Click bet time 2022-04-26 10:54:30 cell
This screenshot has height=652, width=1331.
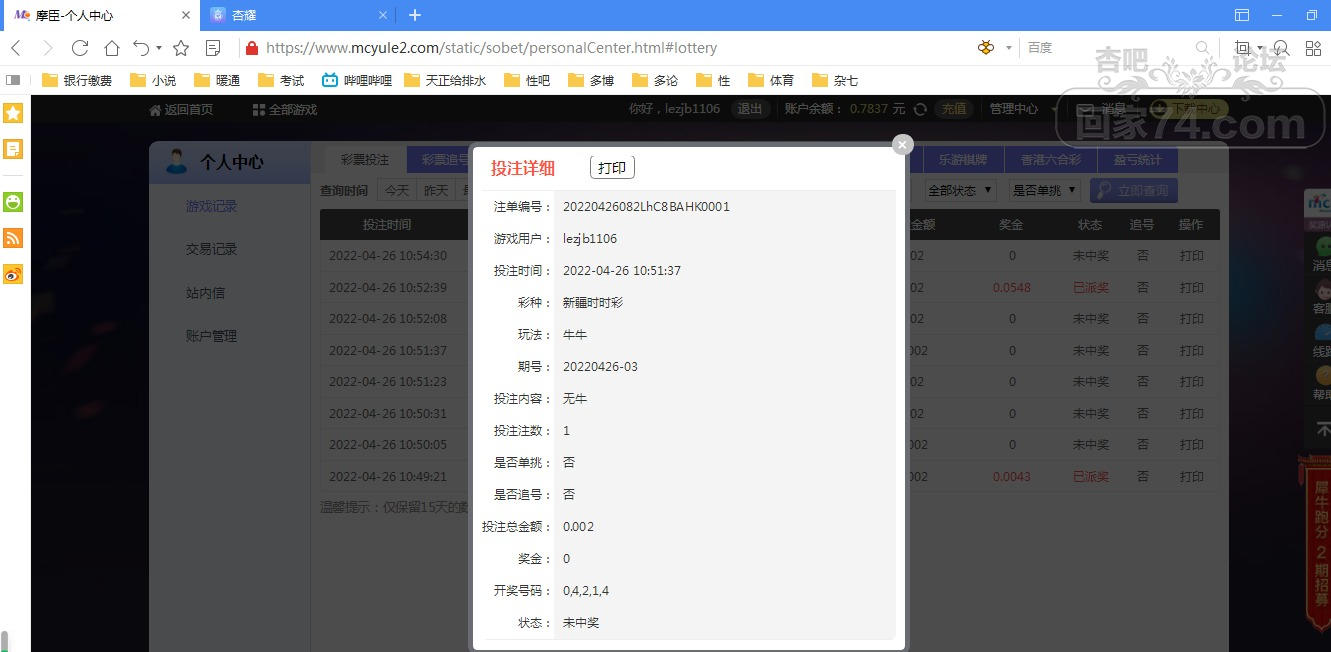click(388, 256)
